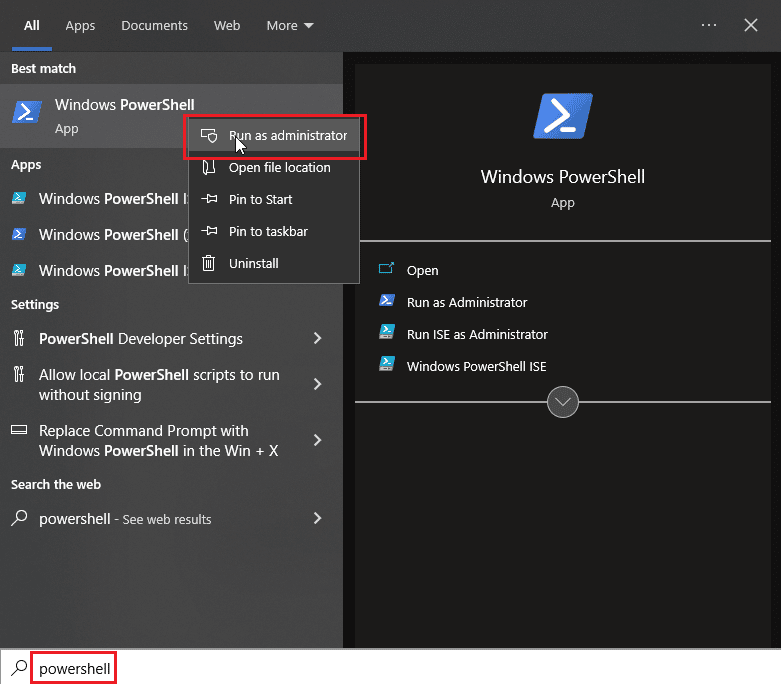Open the three-dot options menu

click(x=708, y=25)
